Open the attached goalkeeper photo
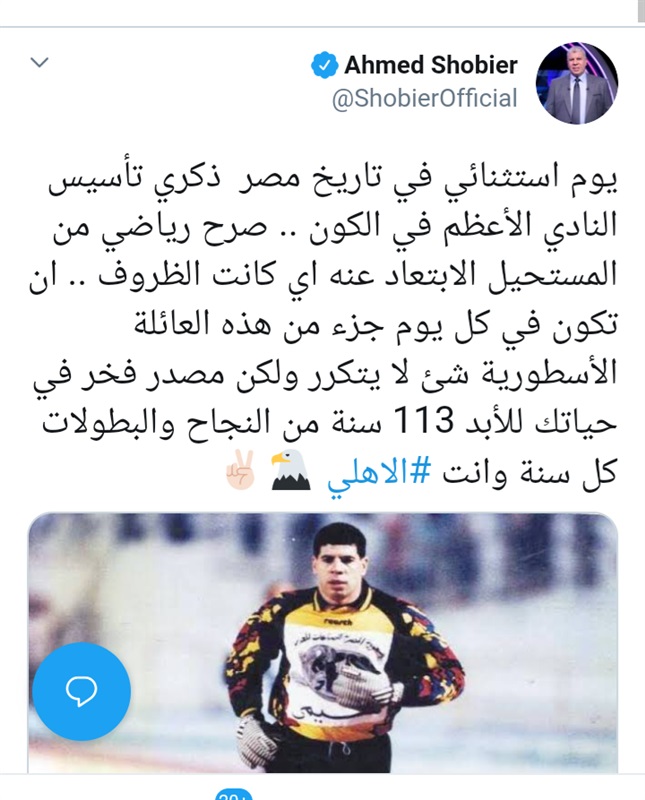The width and height of the screenshot is (645, 800). coord(322,642)
